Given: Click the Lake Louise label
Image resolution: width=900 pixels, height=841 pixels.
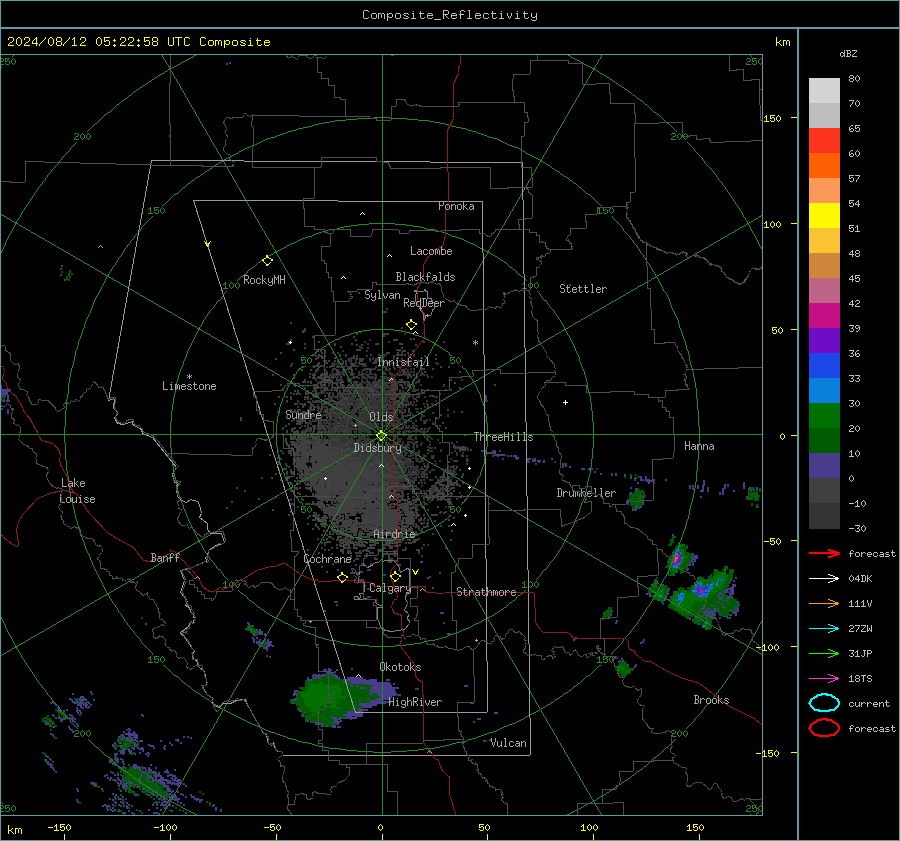Looking at the screenshot, I should (x=77, y=491).
